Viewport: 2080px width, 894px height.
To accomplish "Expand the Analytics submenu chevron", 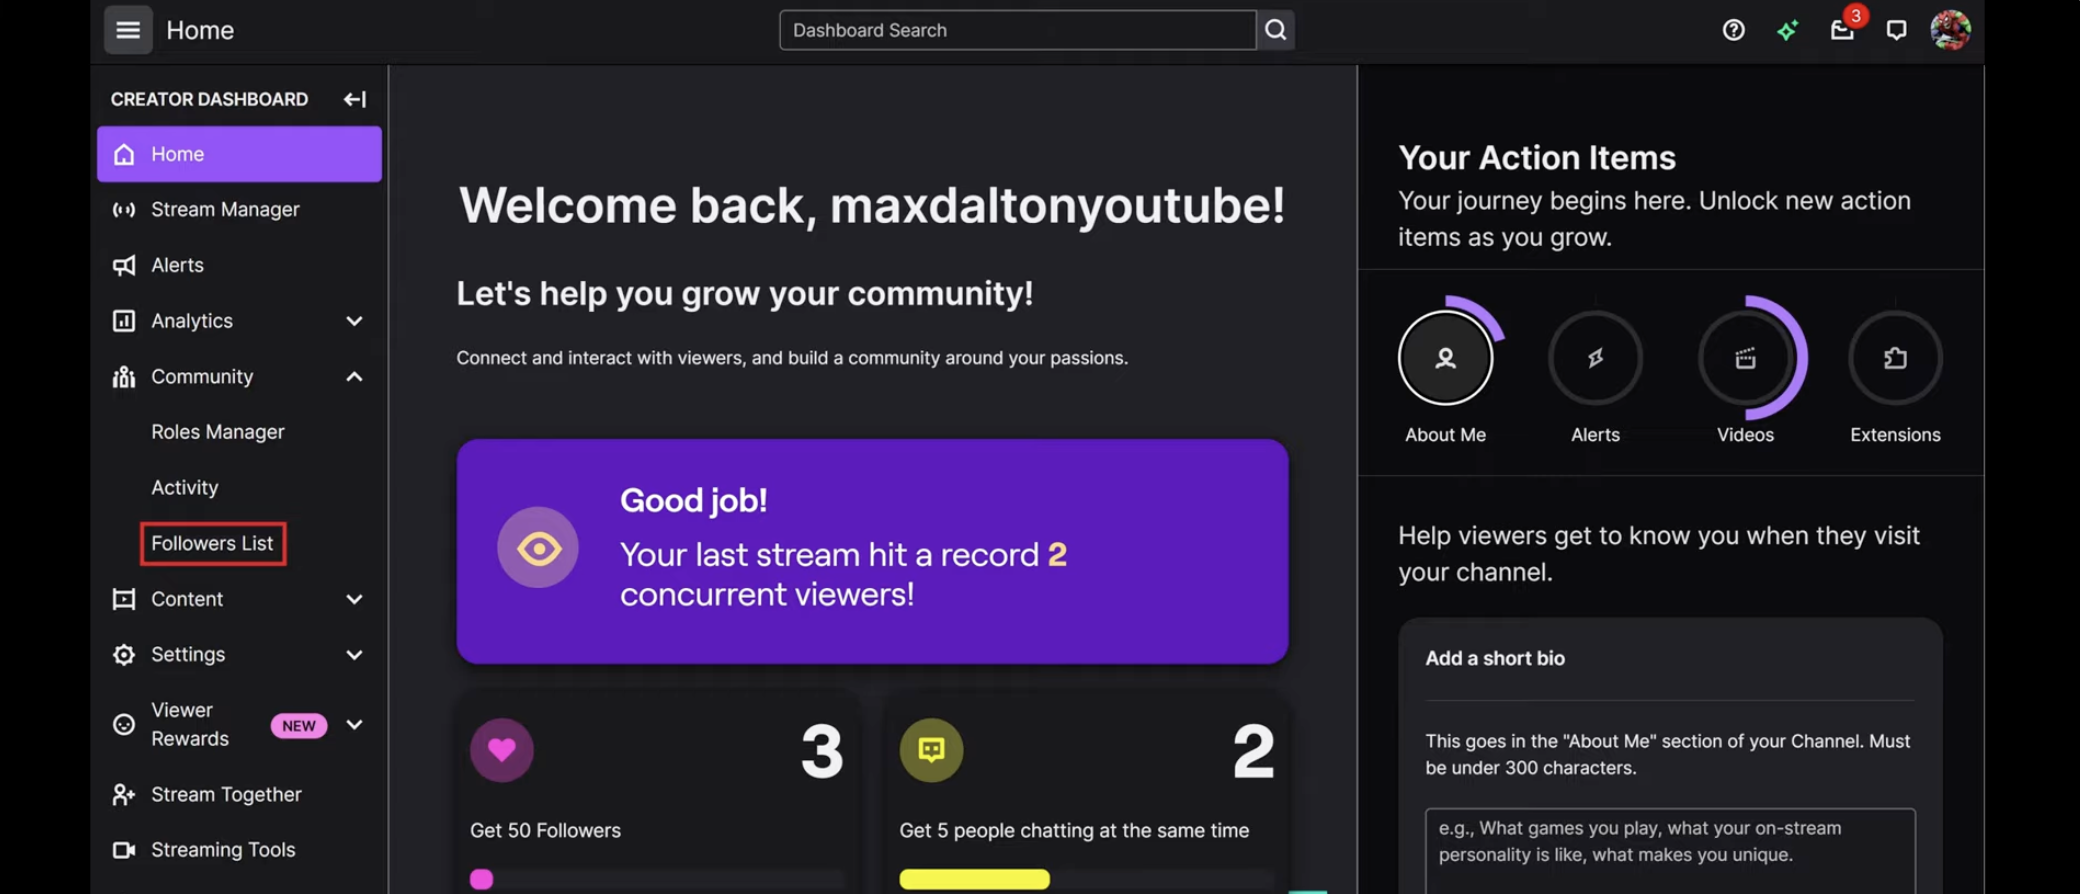I will 354,321.
